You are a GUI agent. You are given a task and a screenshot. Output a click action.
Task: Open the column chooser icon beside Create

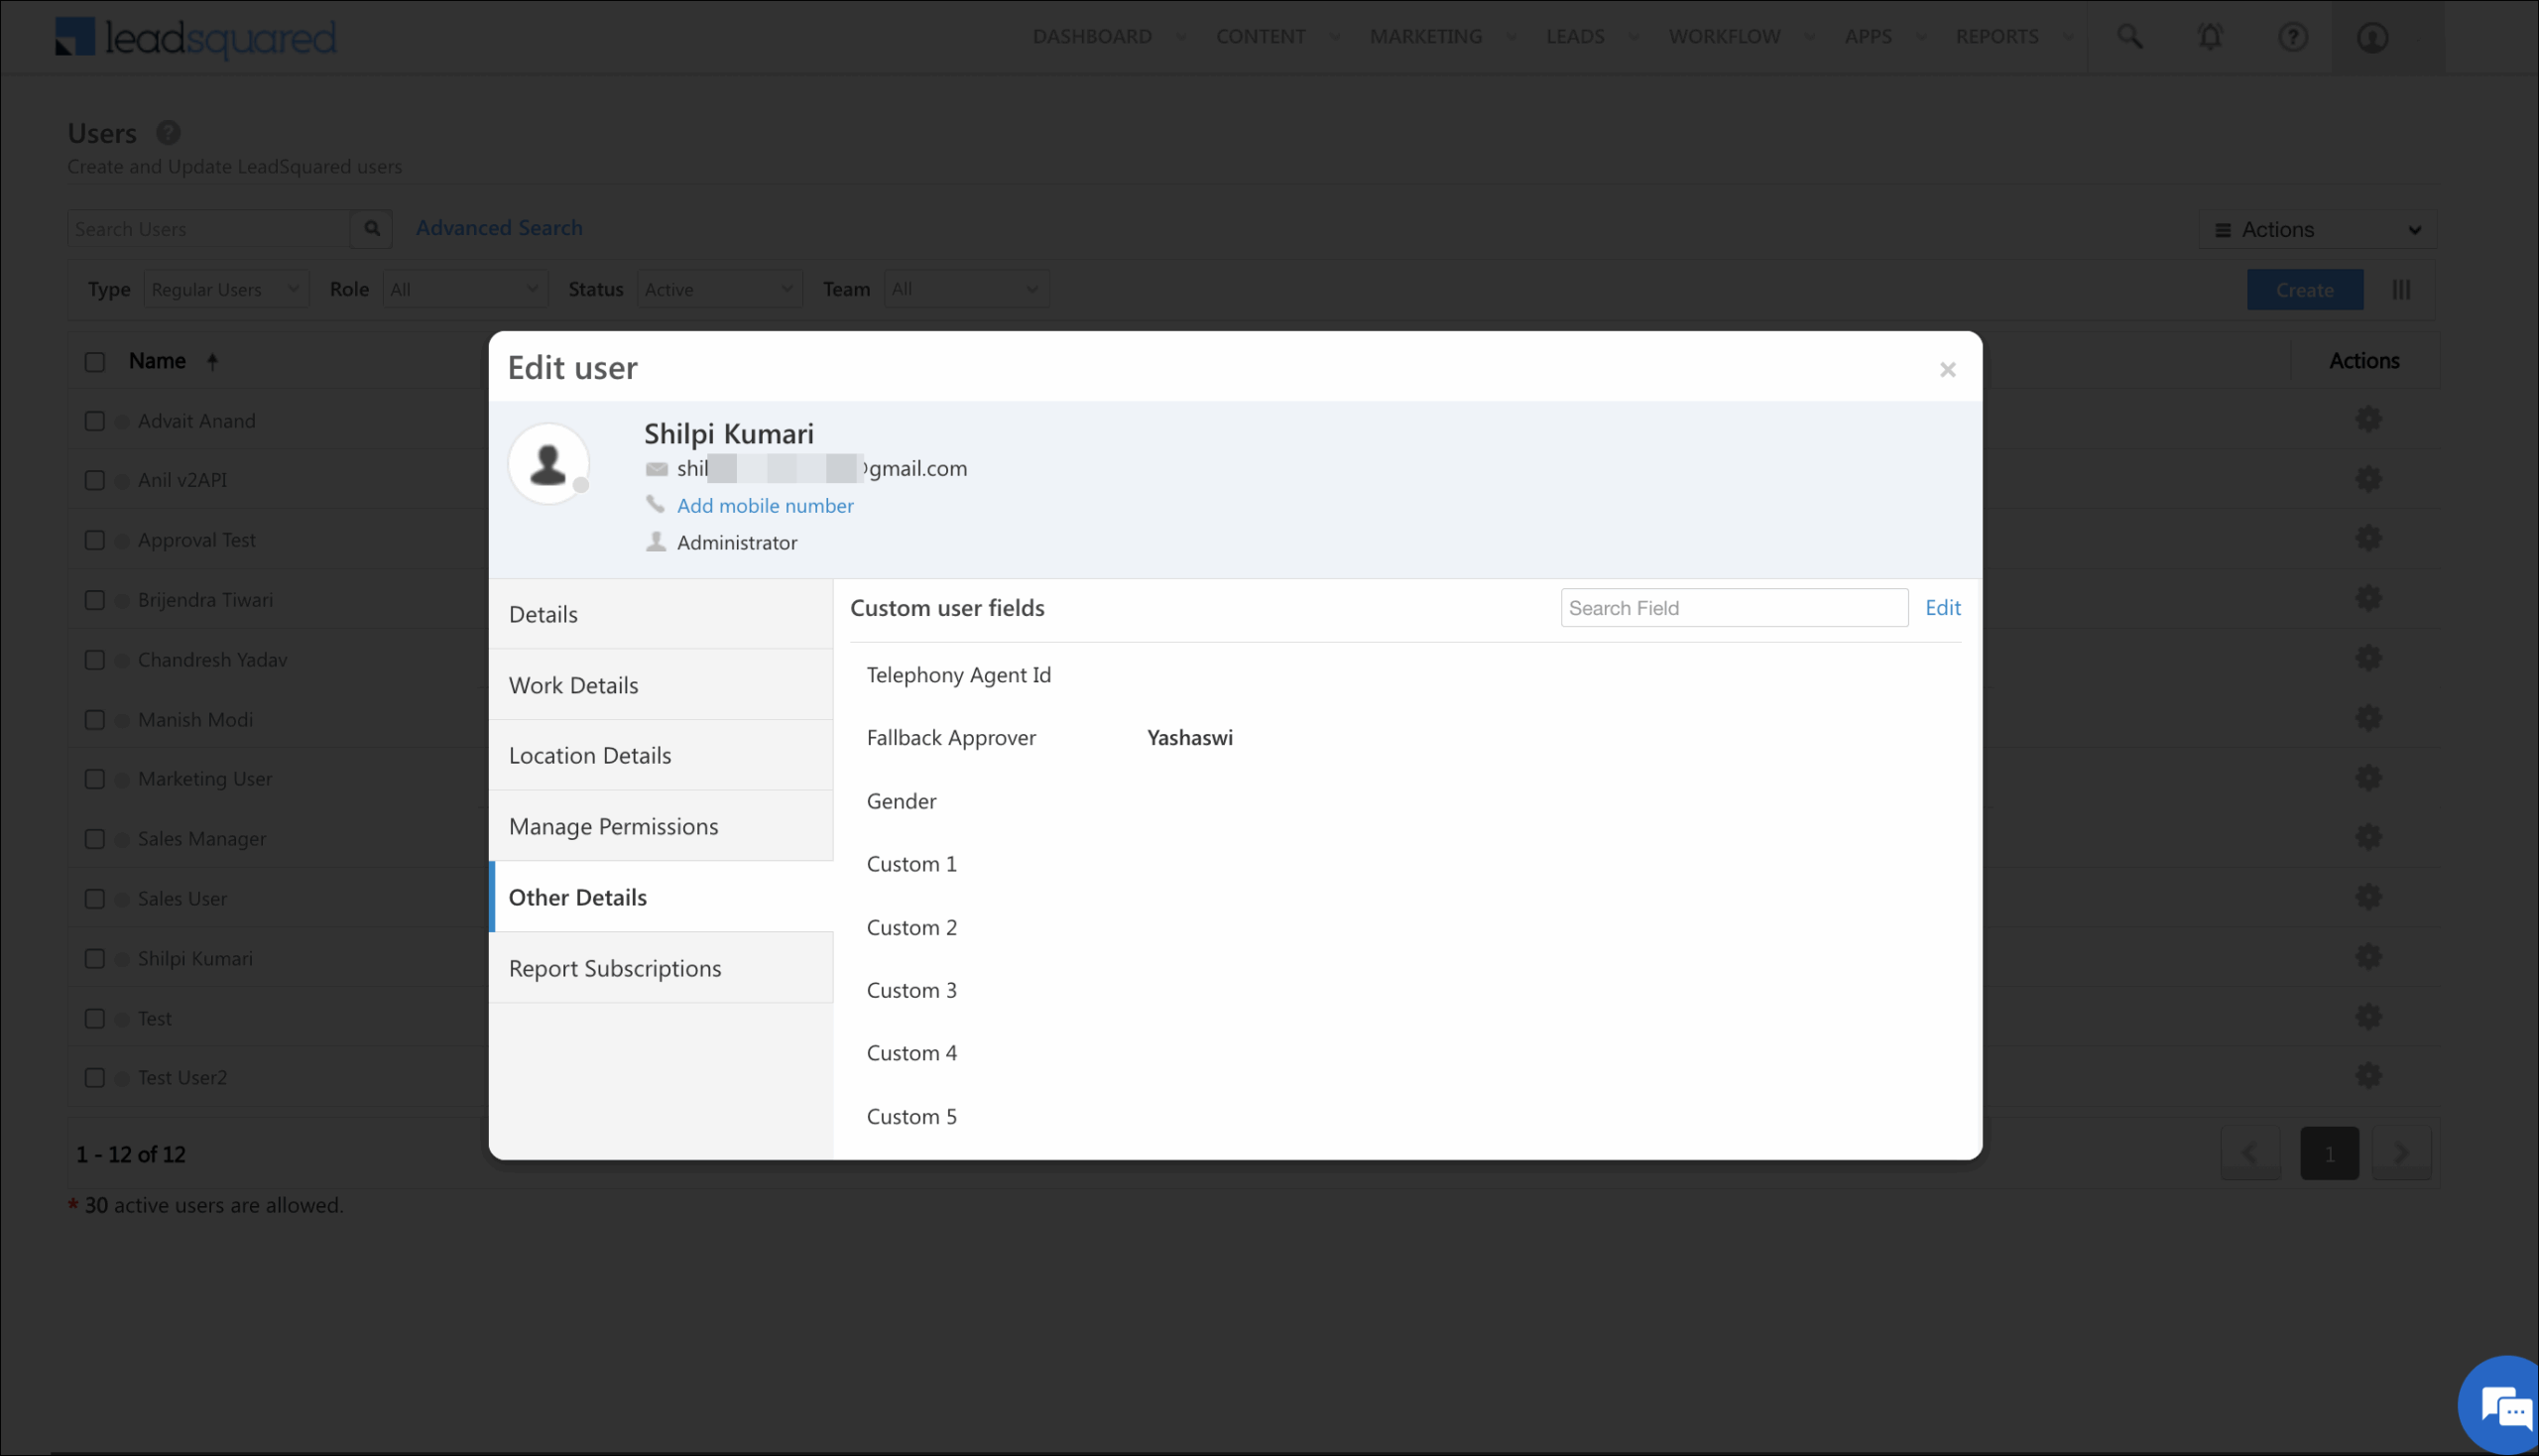(2401, 289)
